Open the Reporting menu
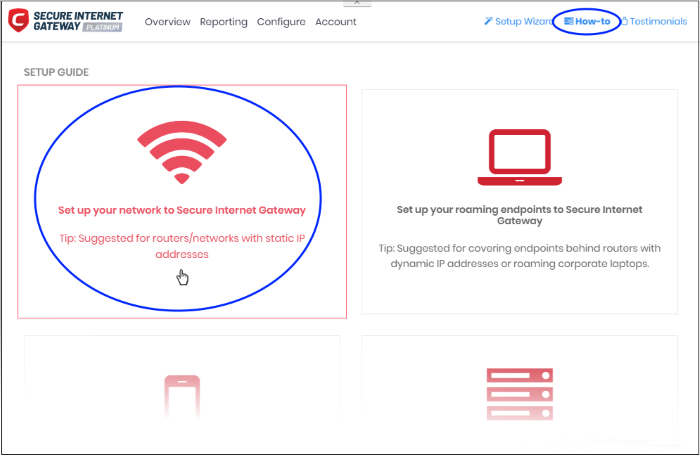 223,22
